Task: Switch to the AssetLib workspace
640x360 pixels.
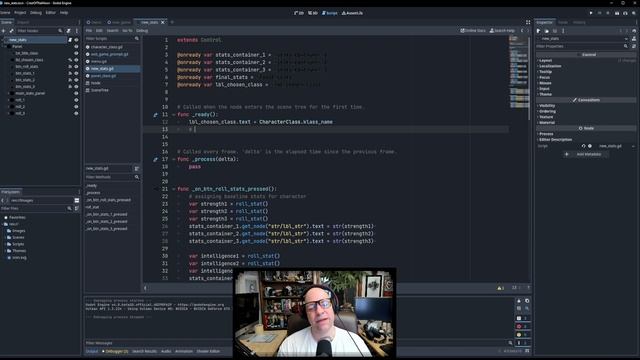Action: point(352,13)
